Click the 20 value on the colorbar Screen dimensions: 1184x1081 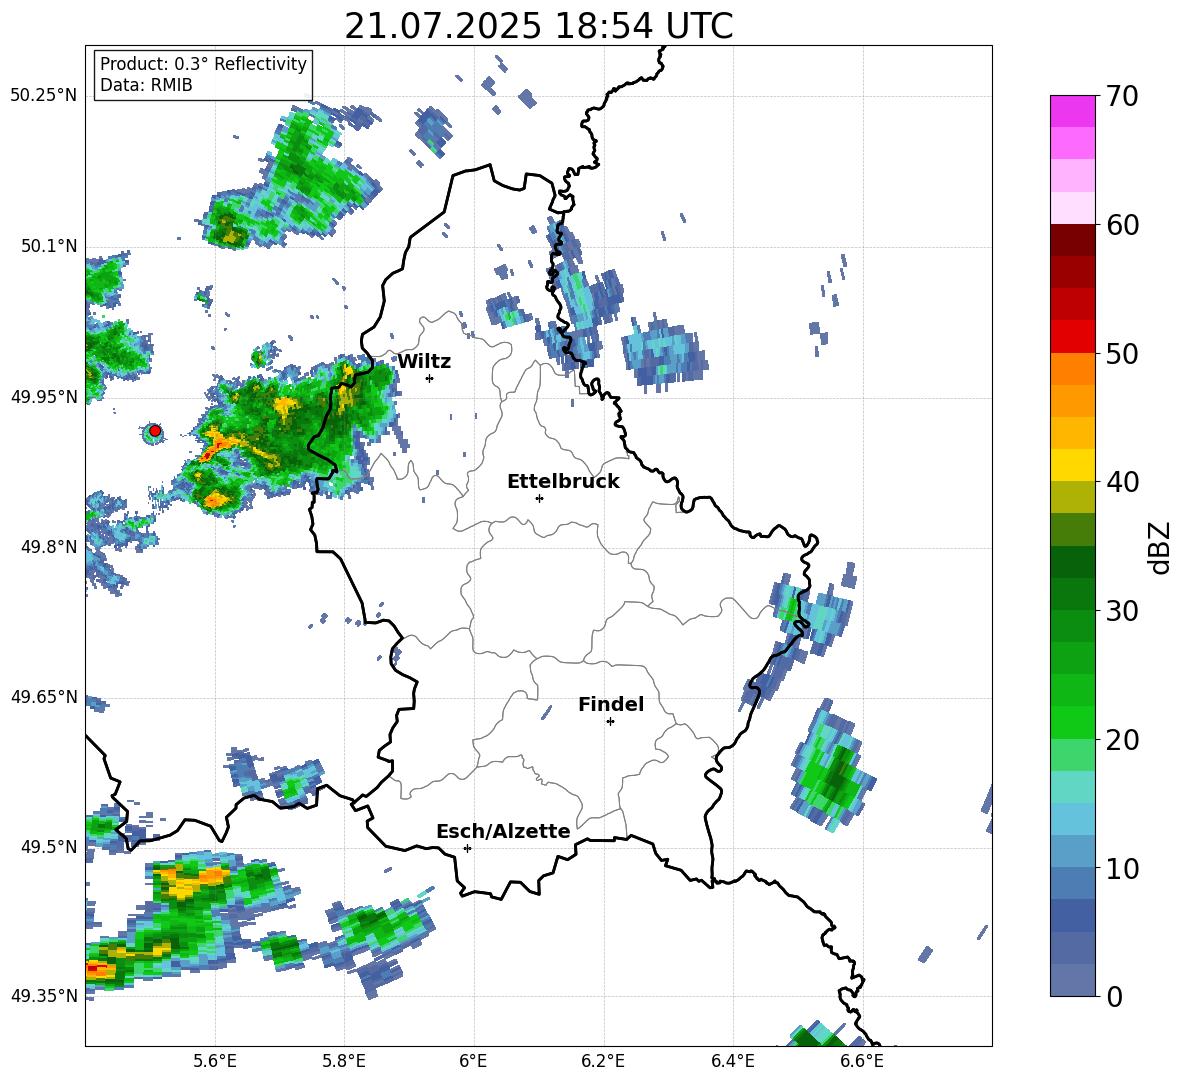(1121, 740)
